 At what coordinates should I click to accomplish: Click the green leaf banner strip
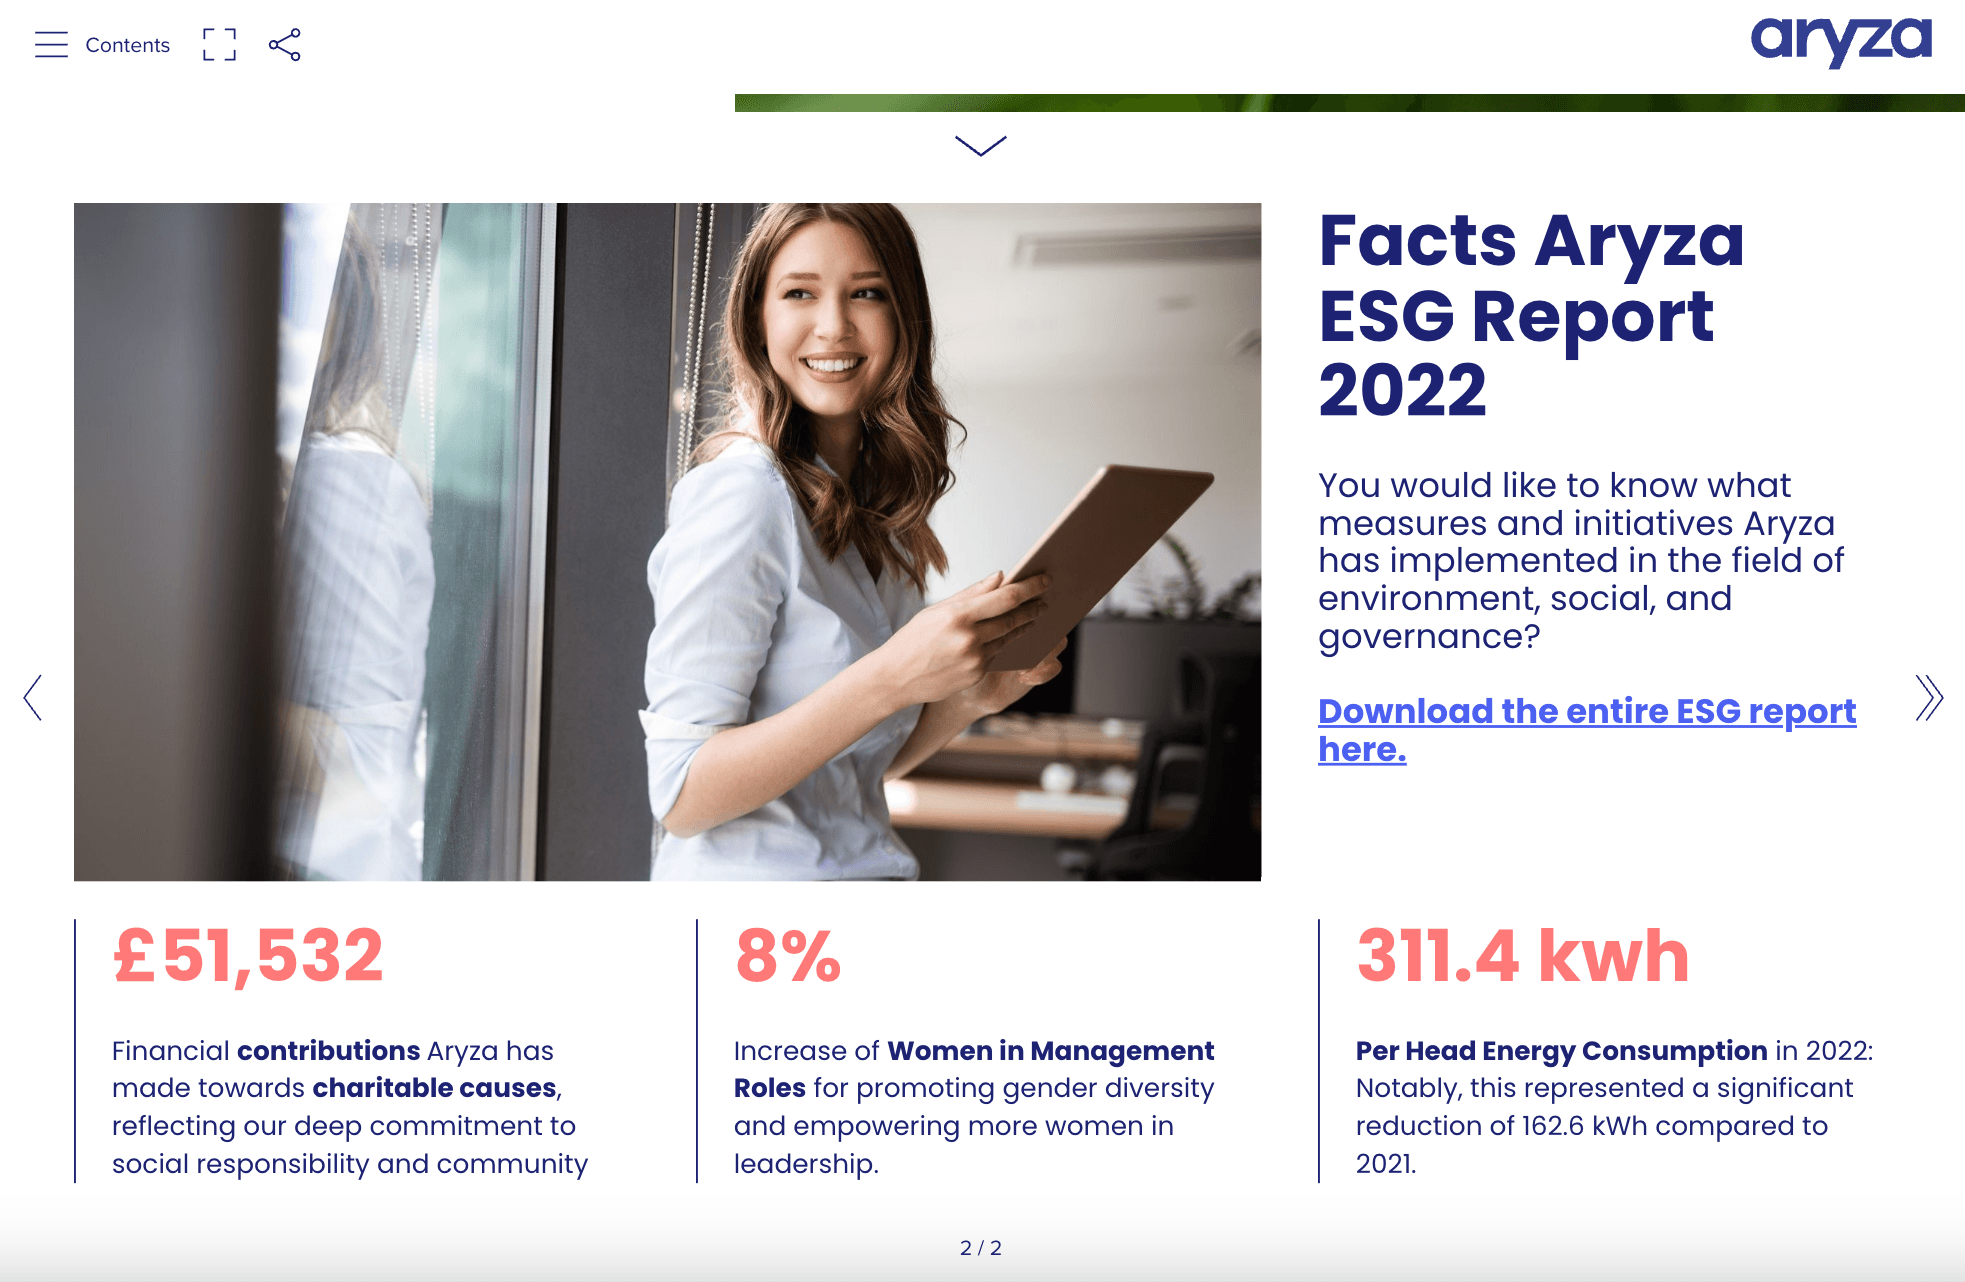coord(1348,102)
